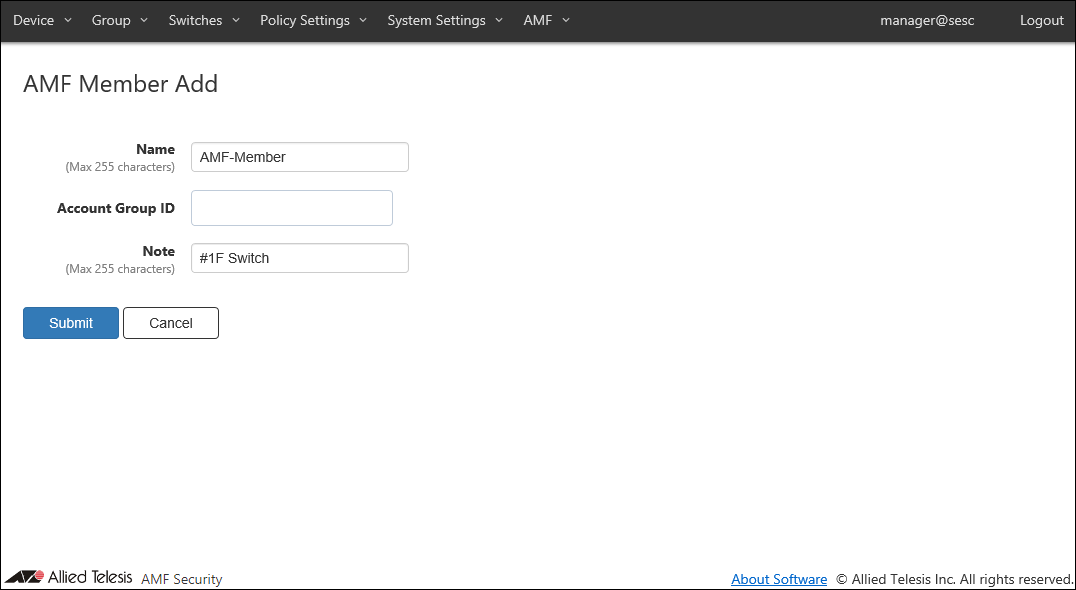Open the Device menu
This screenshot has width=1076, height=590.
coord(34,20)
